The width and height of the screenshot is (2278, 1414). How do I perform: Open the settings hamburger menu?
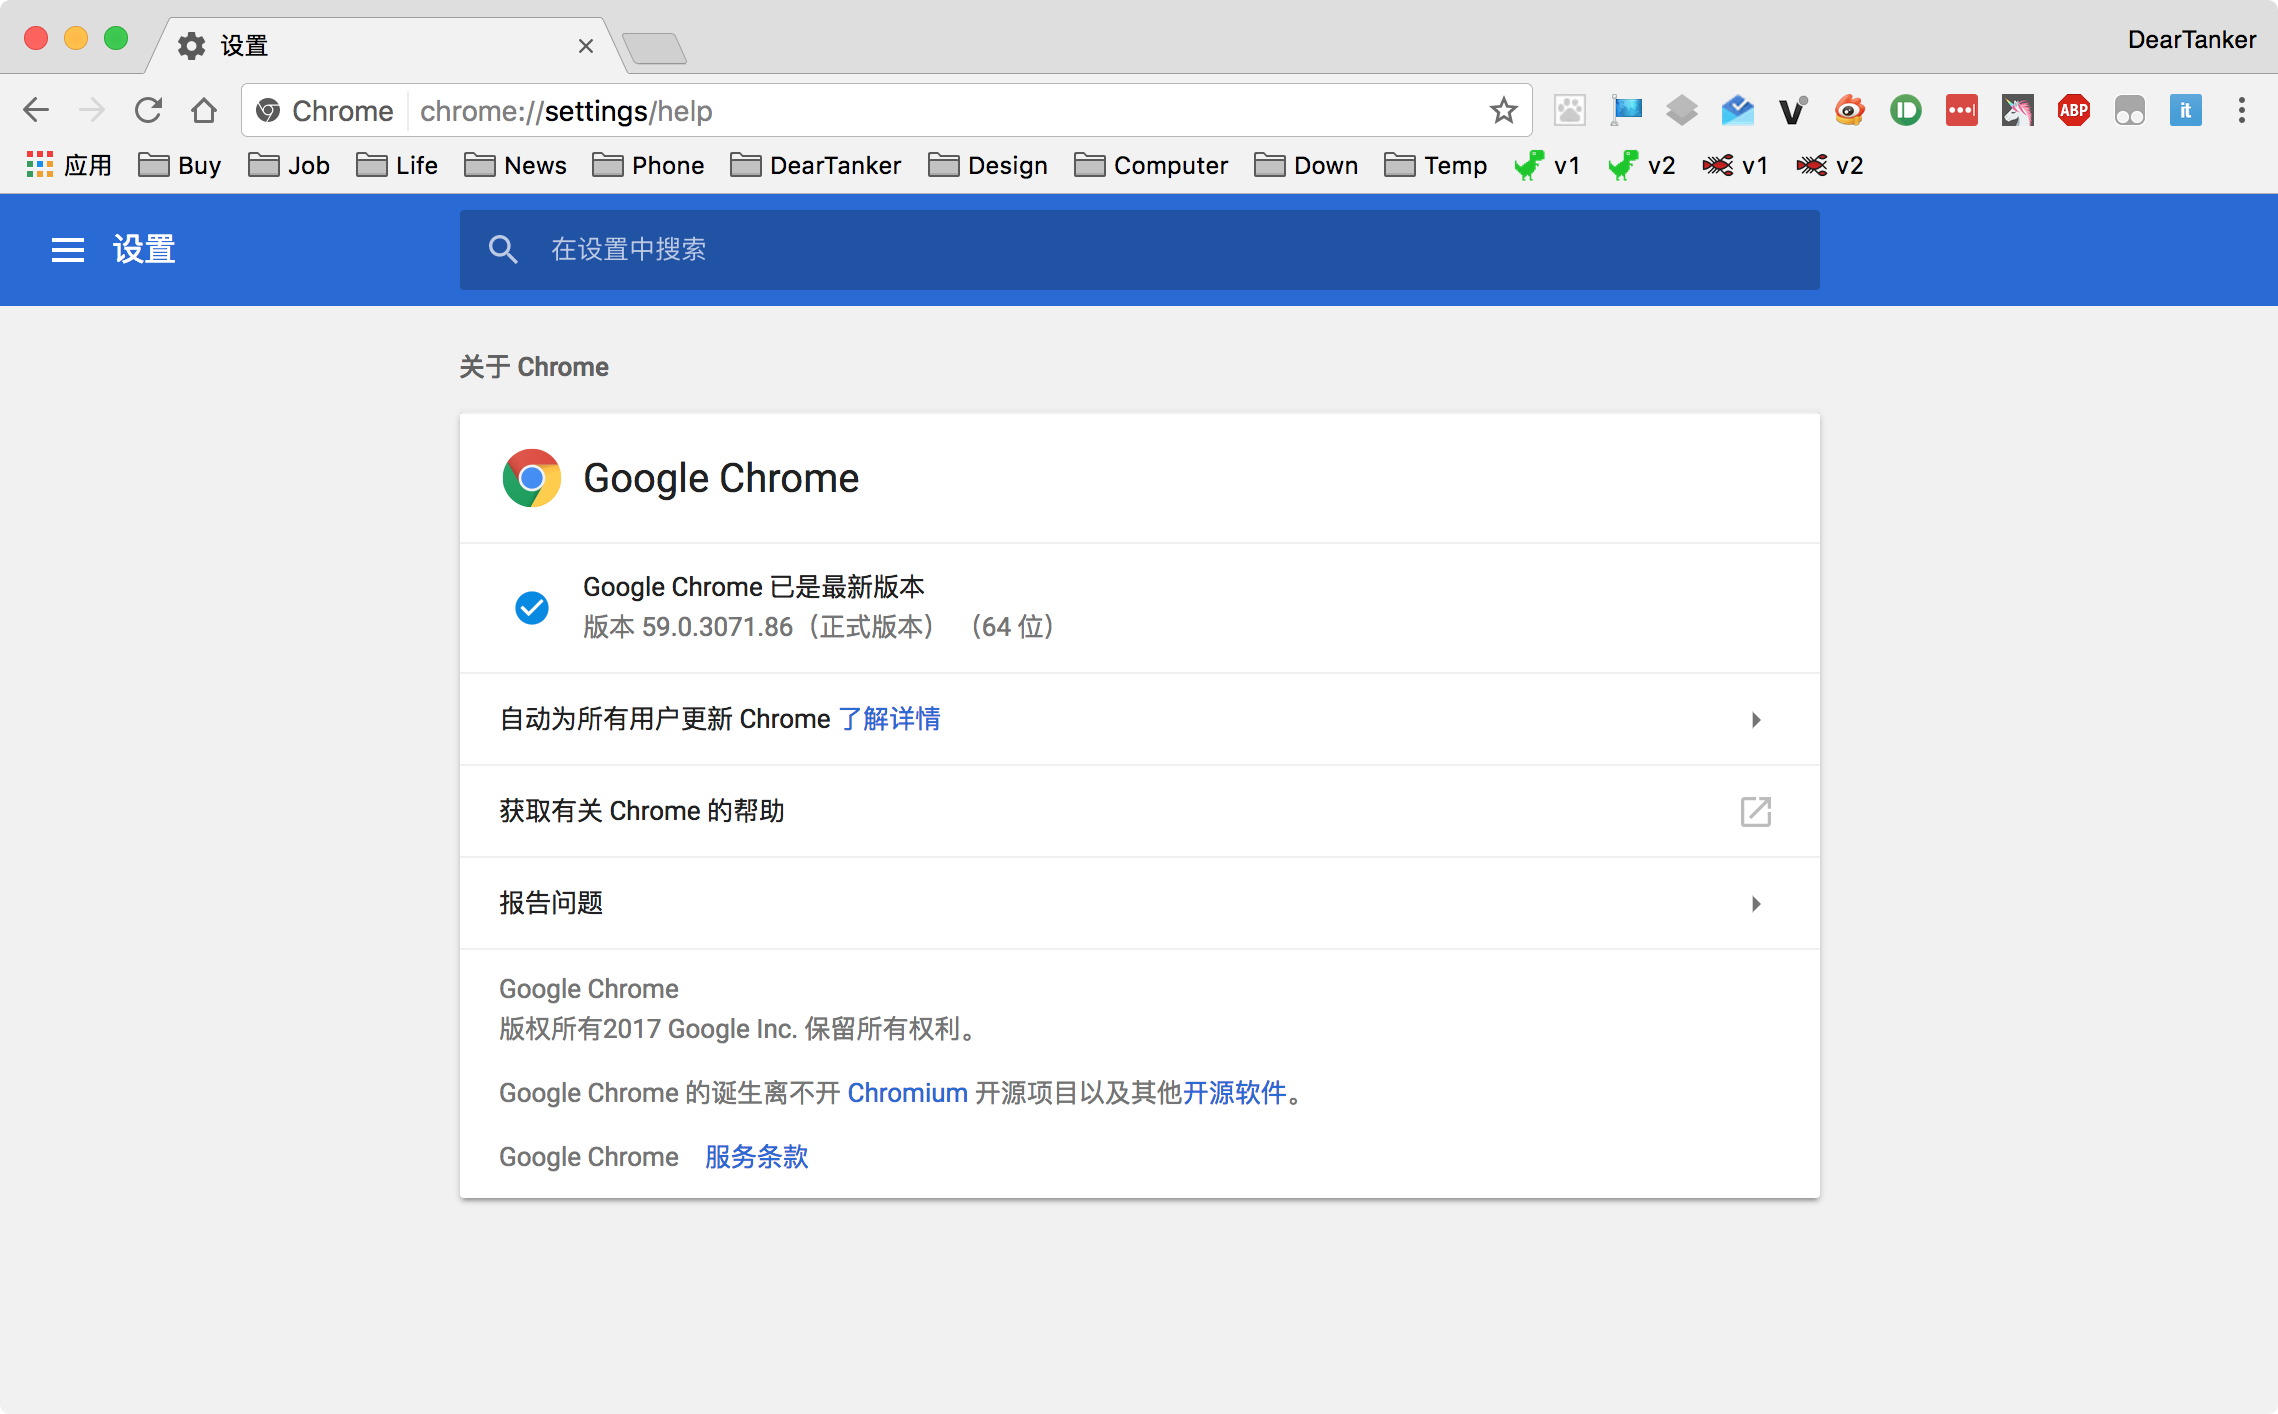click(68, 250)
